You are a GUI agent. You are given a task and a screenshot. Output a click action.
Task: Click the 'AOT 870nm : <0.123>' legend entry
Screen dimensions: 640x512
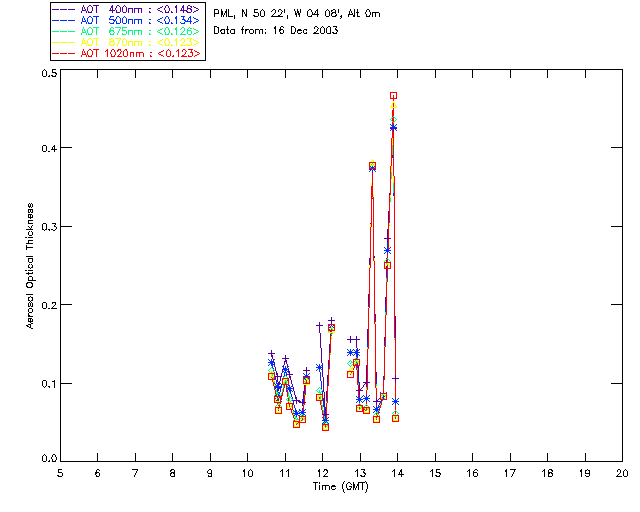(x=140, y=42)
